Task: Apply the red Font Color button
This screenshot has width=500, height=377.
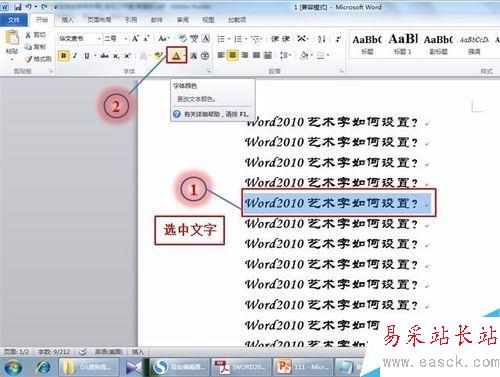Action: [176, 56]
